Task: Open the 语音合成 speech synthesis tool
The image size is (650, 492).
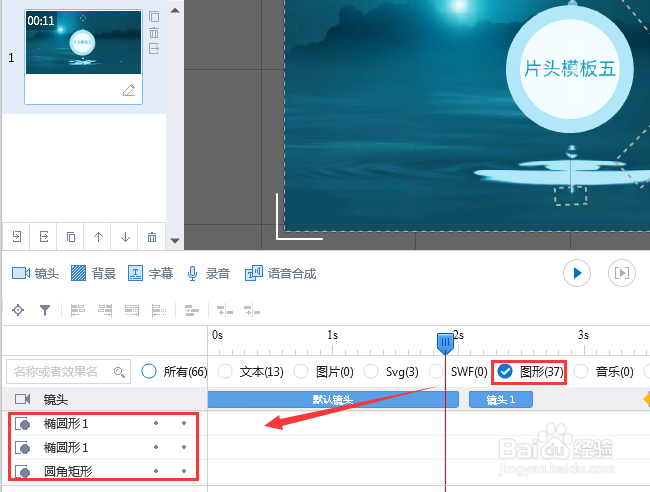Action: tap(281, 274)
